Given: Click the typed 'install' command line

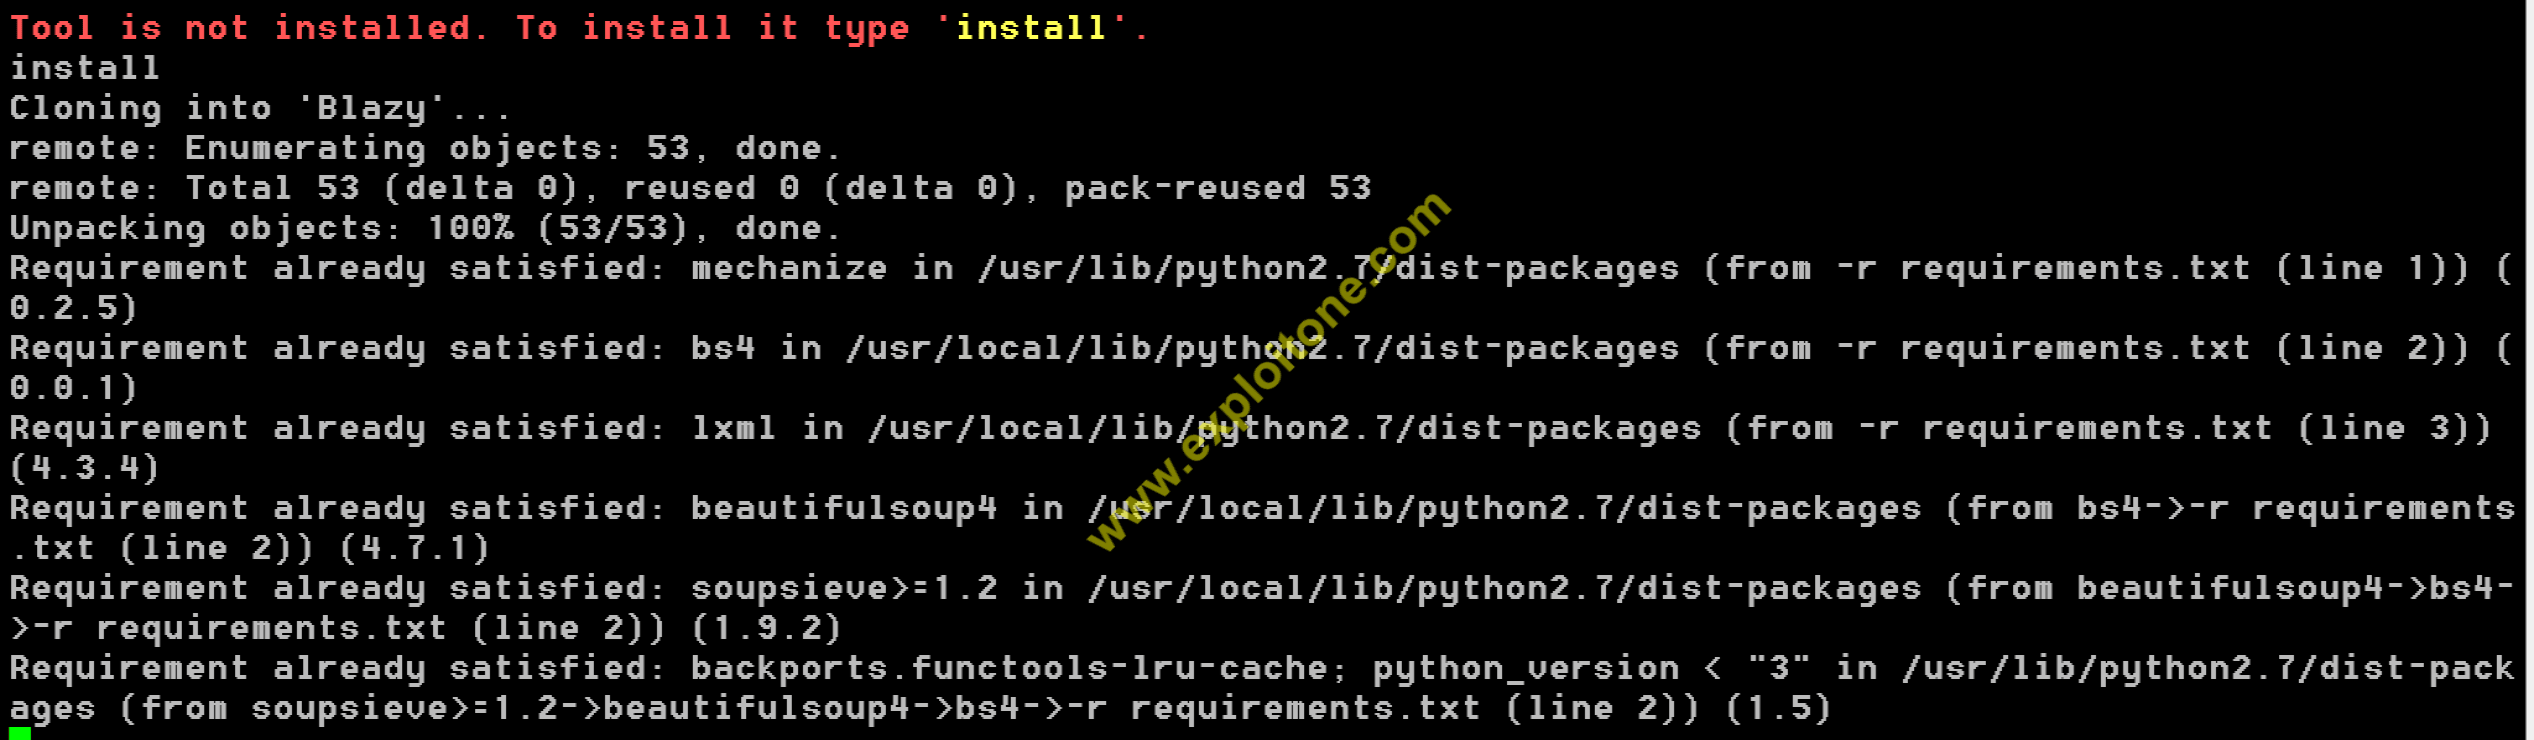Looking at the screenshot, I should click(x=85, y=68).
